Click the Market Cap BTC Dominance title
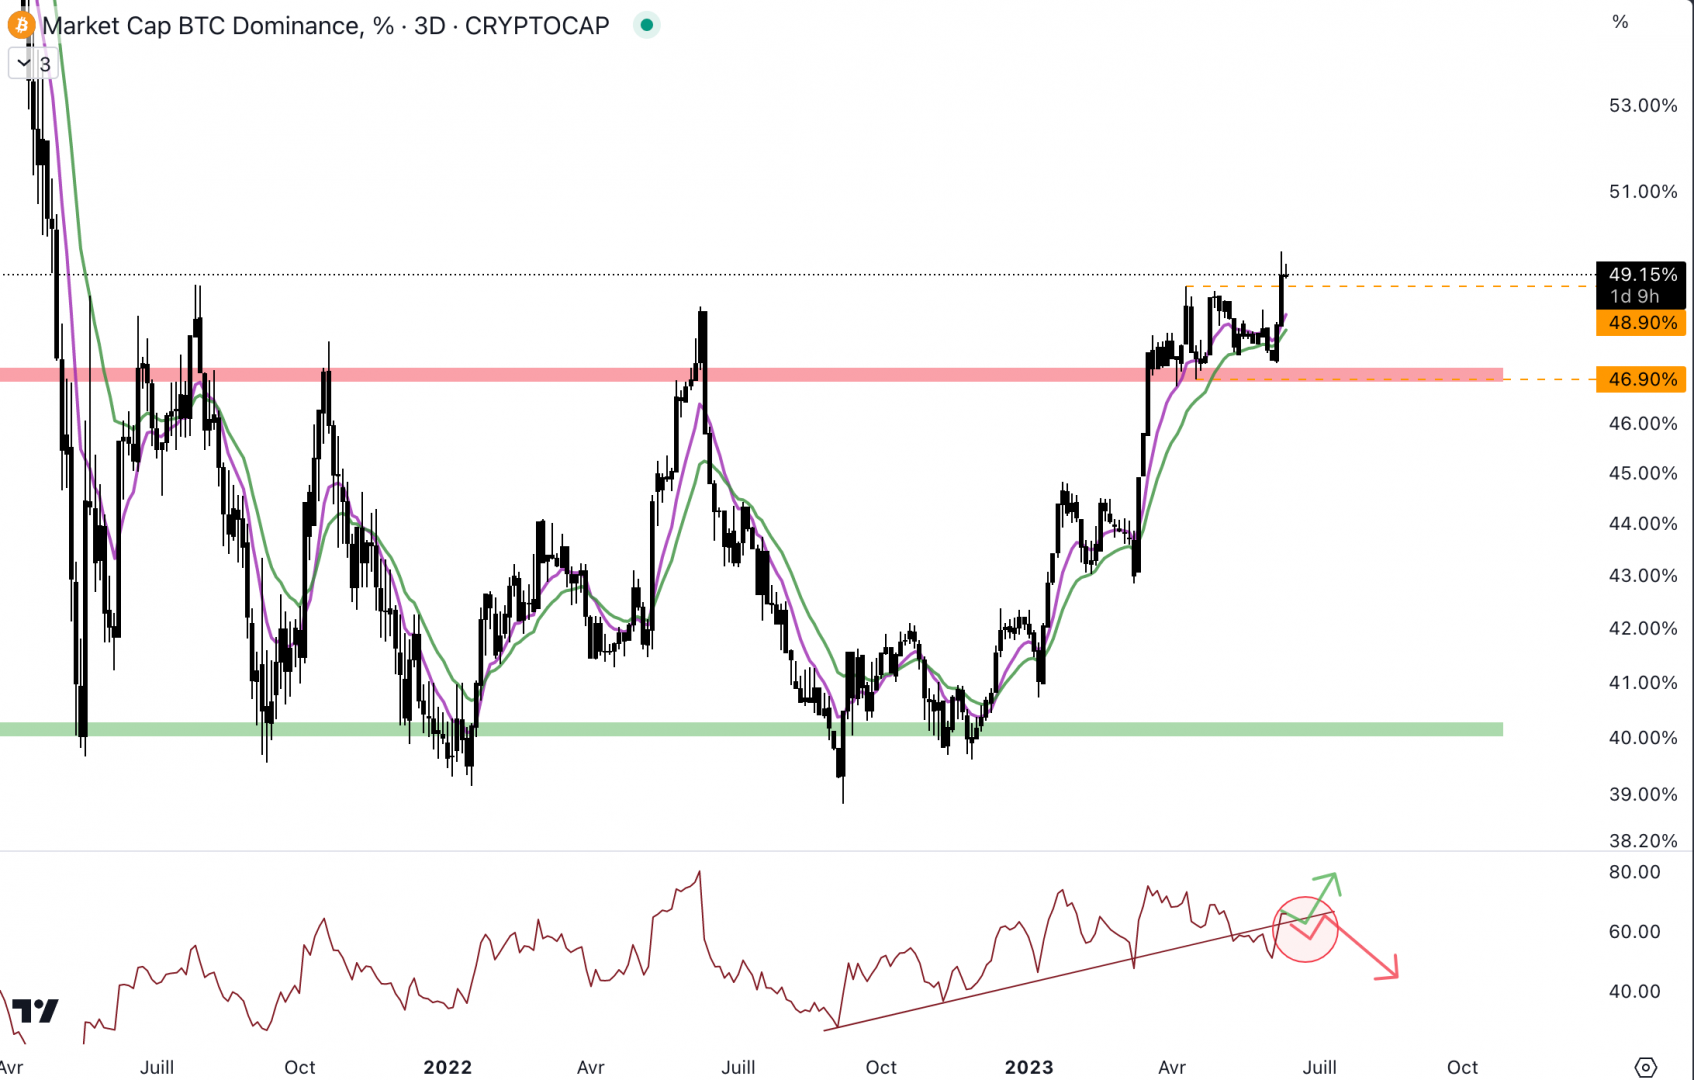This screenshot has height=1080, width=1694. pyautogui.click(x=326, y=25)
